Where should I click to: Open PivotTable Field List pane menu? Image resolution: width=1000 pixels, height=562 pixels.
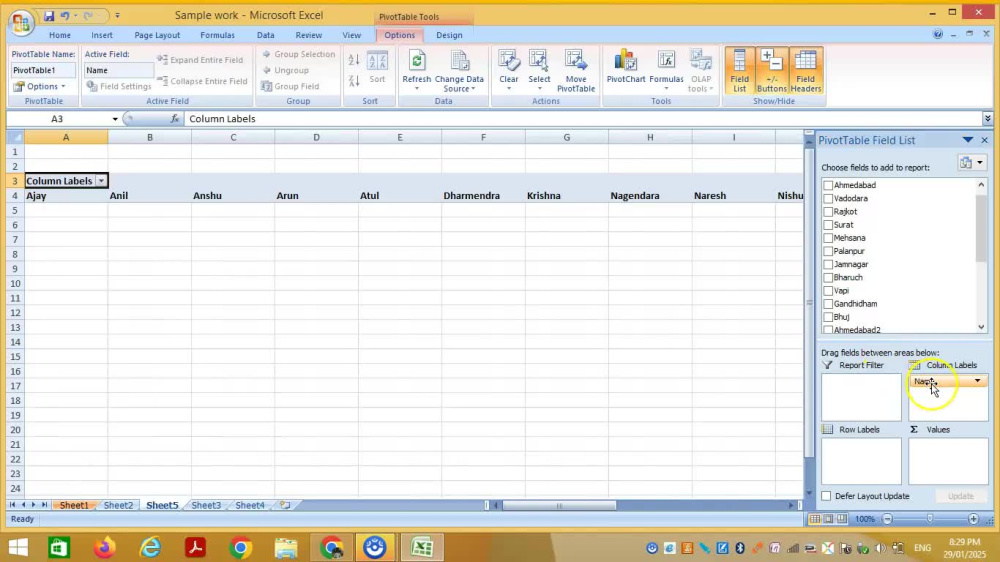967,140
